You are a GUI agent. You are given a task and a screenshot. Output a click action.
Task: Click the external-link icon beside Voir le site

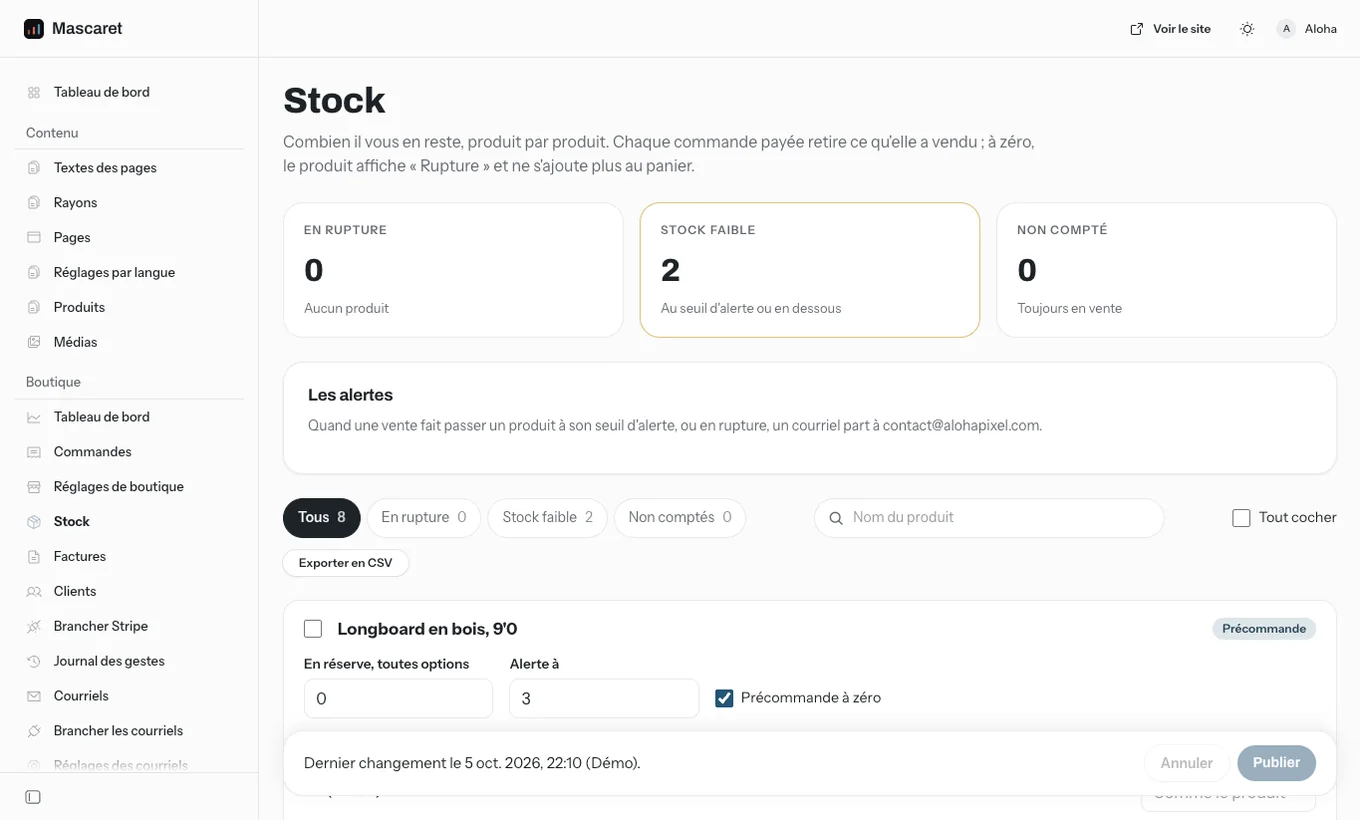(x=1137, y=29)
